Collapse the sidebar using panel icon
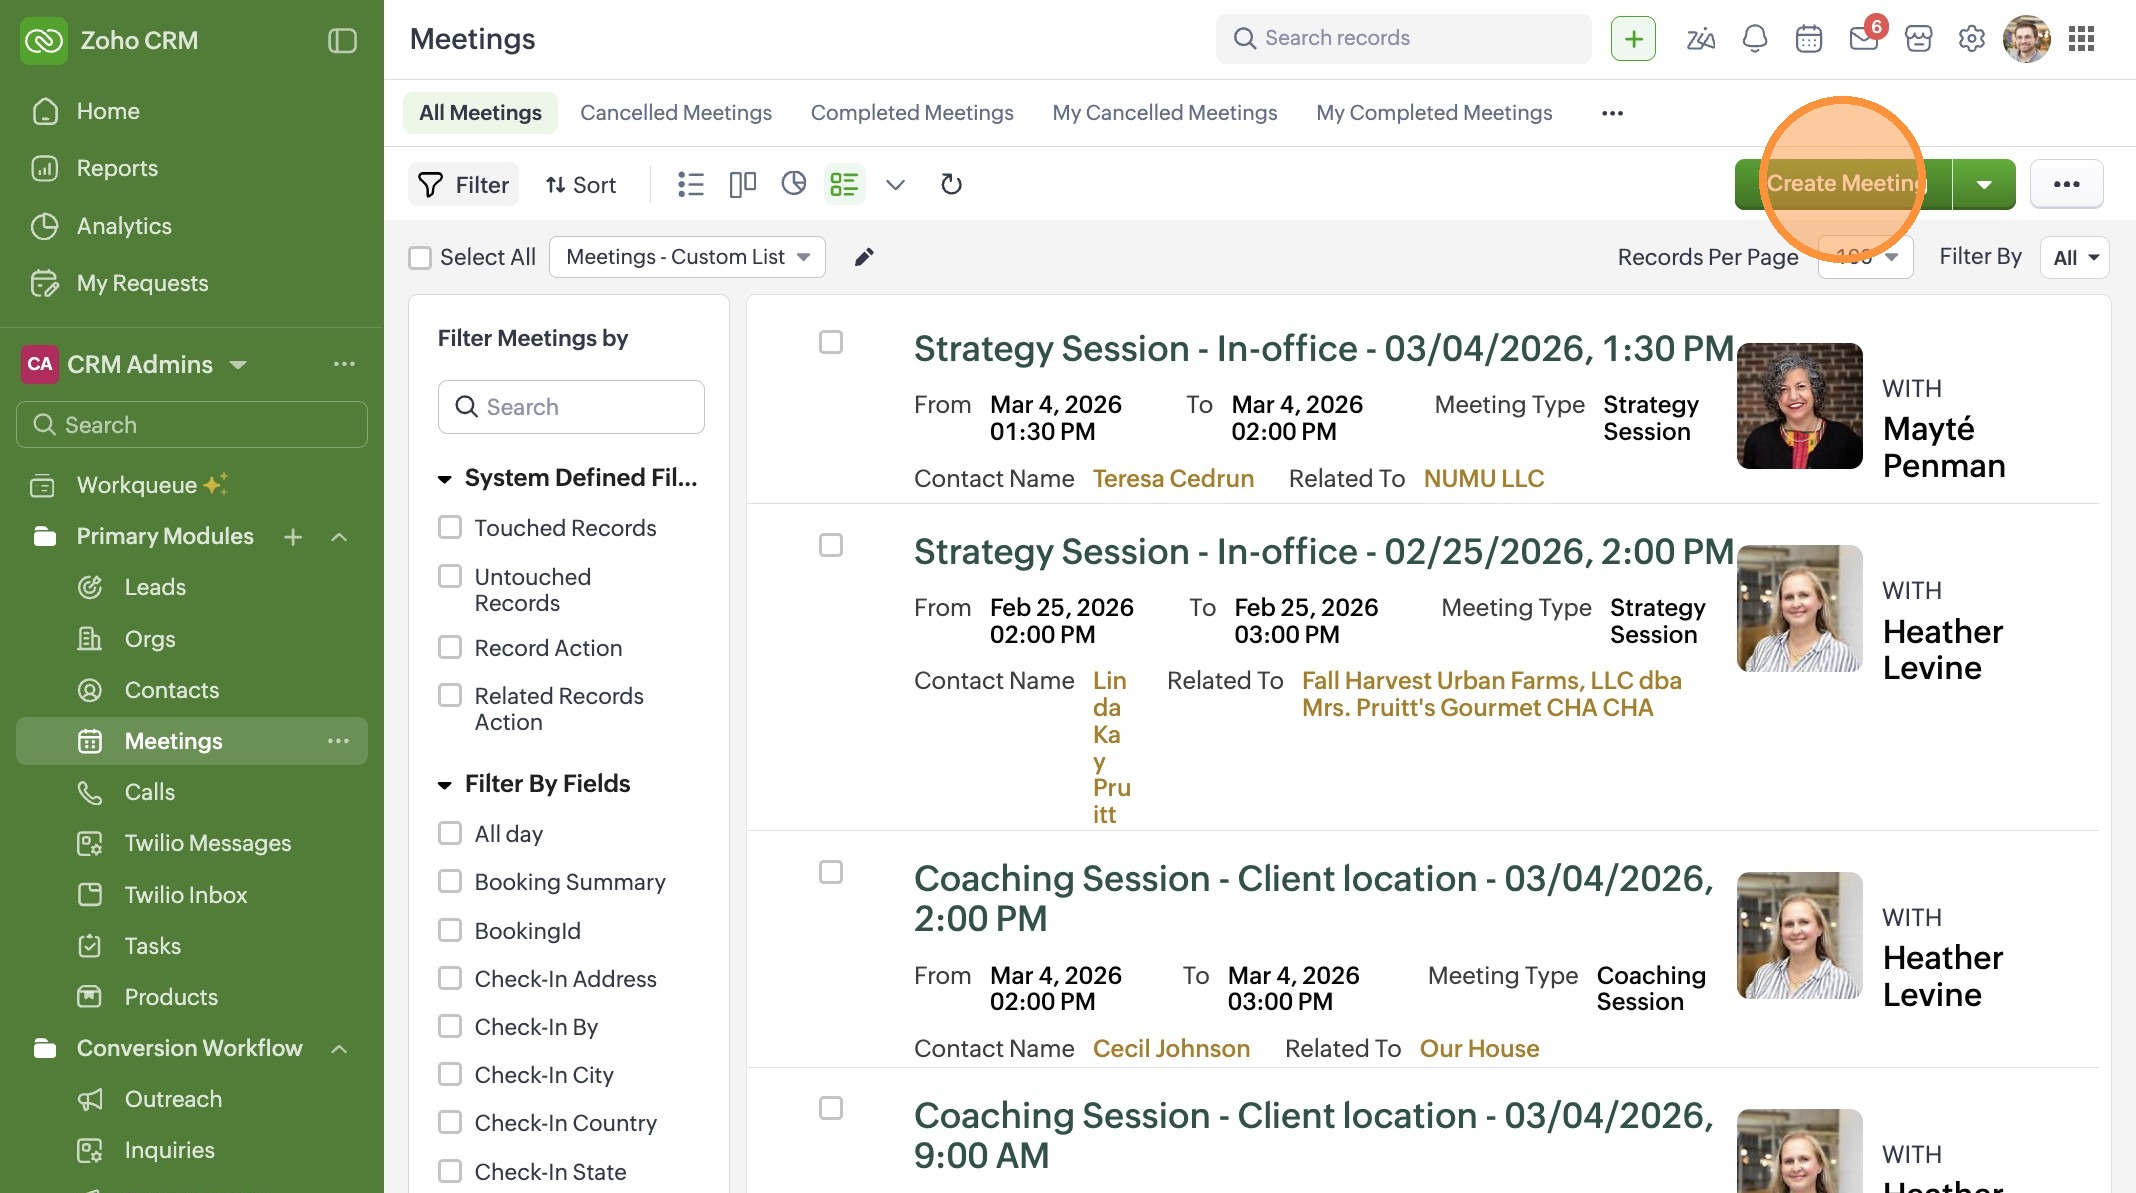Screen dimensions: 2136x1193 click(x=342, y=41)
